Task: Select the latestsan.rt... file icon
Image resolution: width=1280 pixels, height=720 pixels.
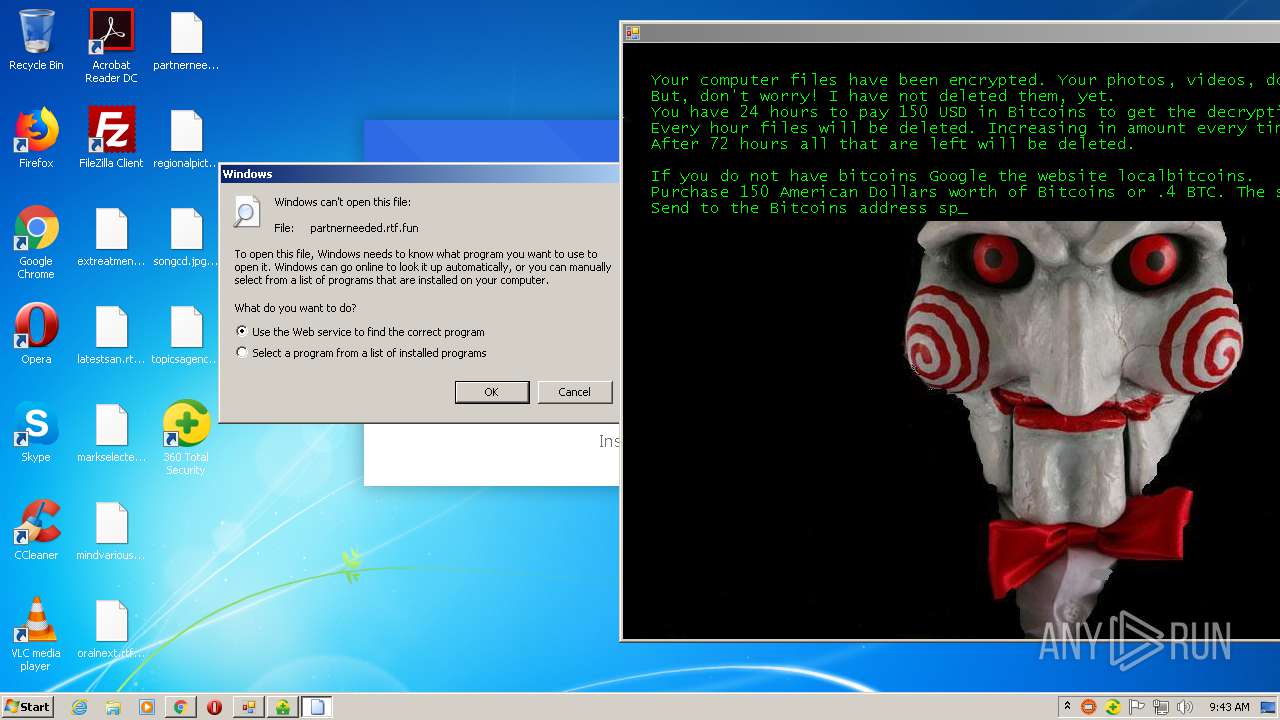Action: 111,334
